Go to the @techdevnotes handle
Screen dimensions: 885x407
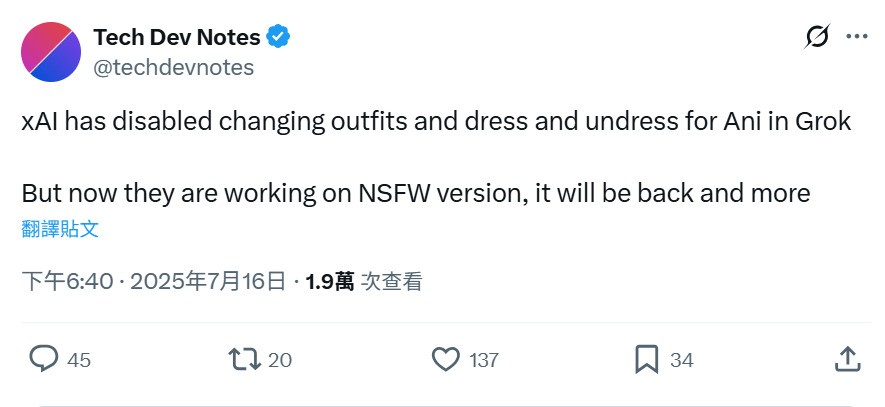click(174, 67)
